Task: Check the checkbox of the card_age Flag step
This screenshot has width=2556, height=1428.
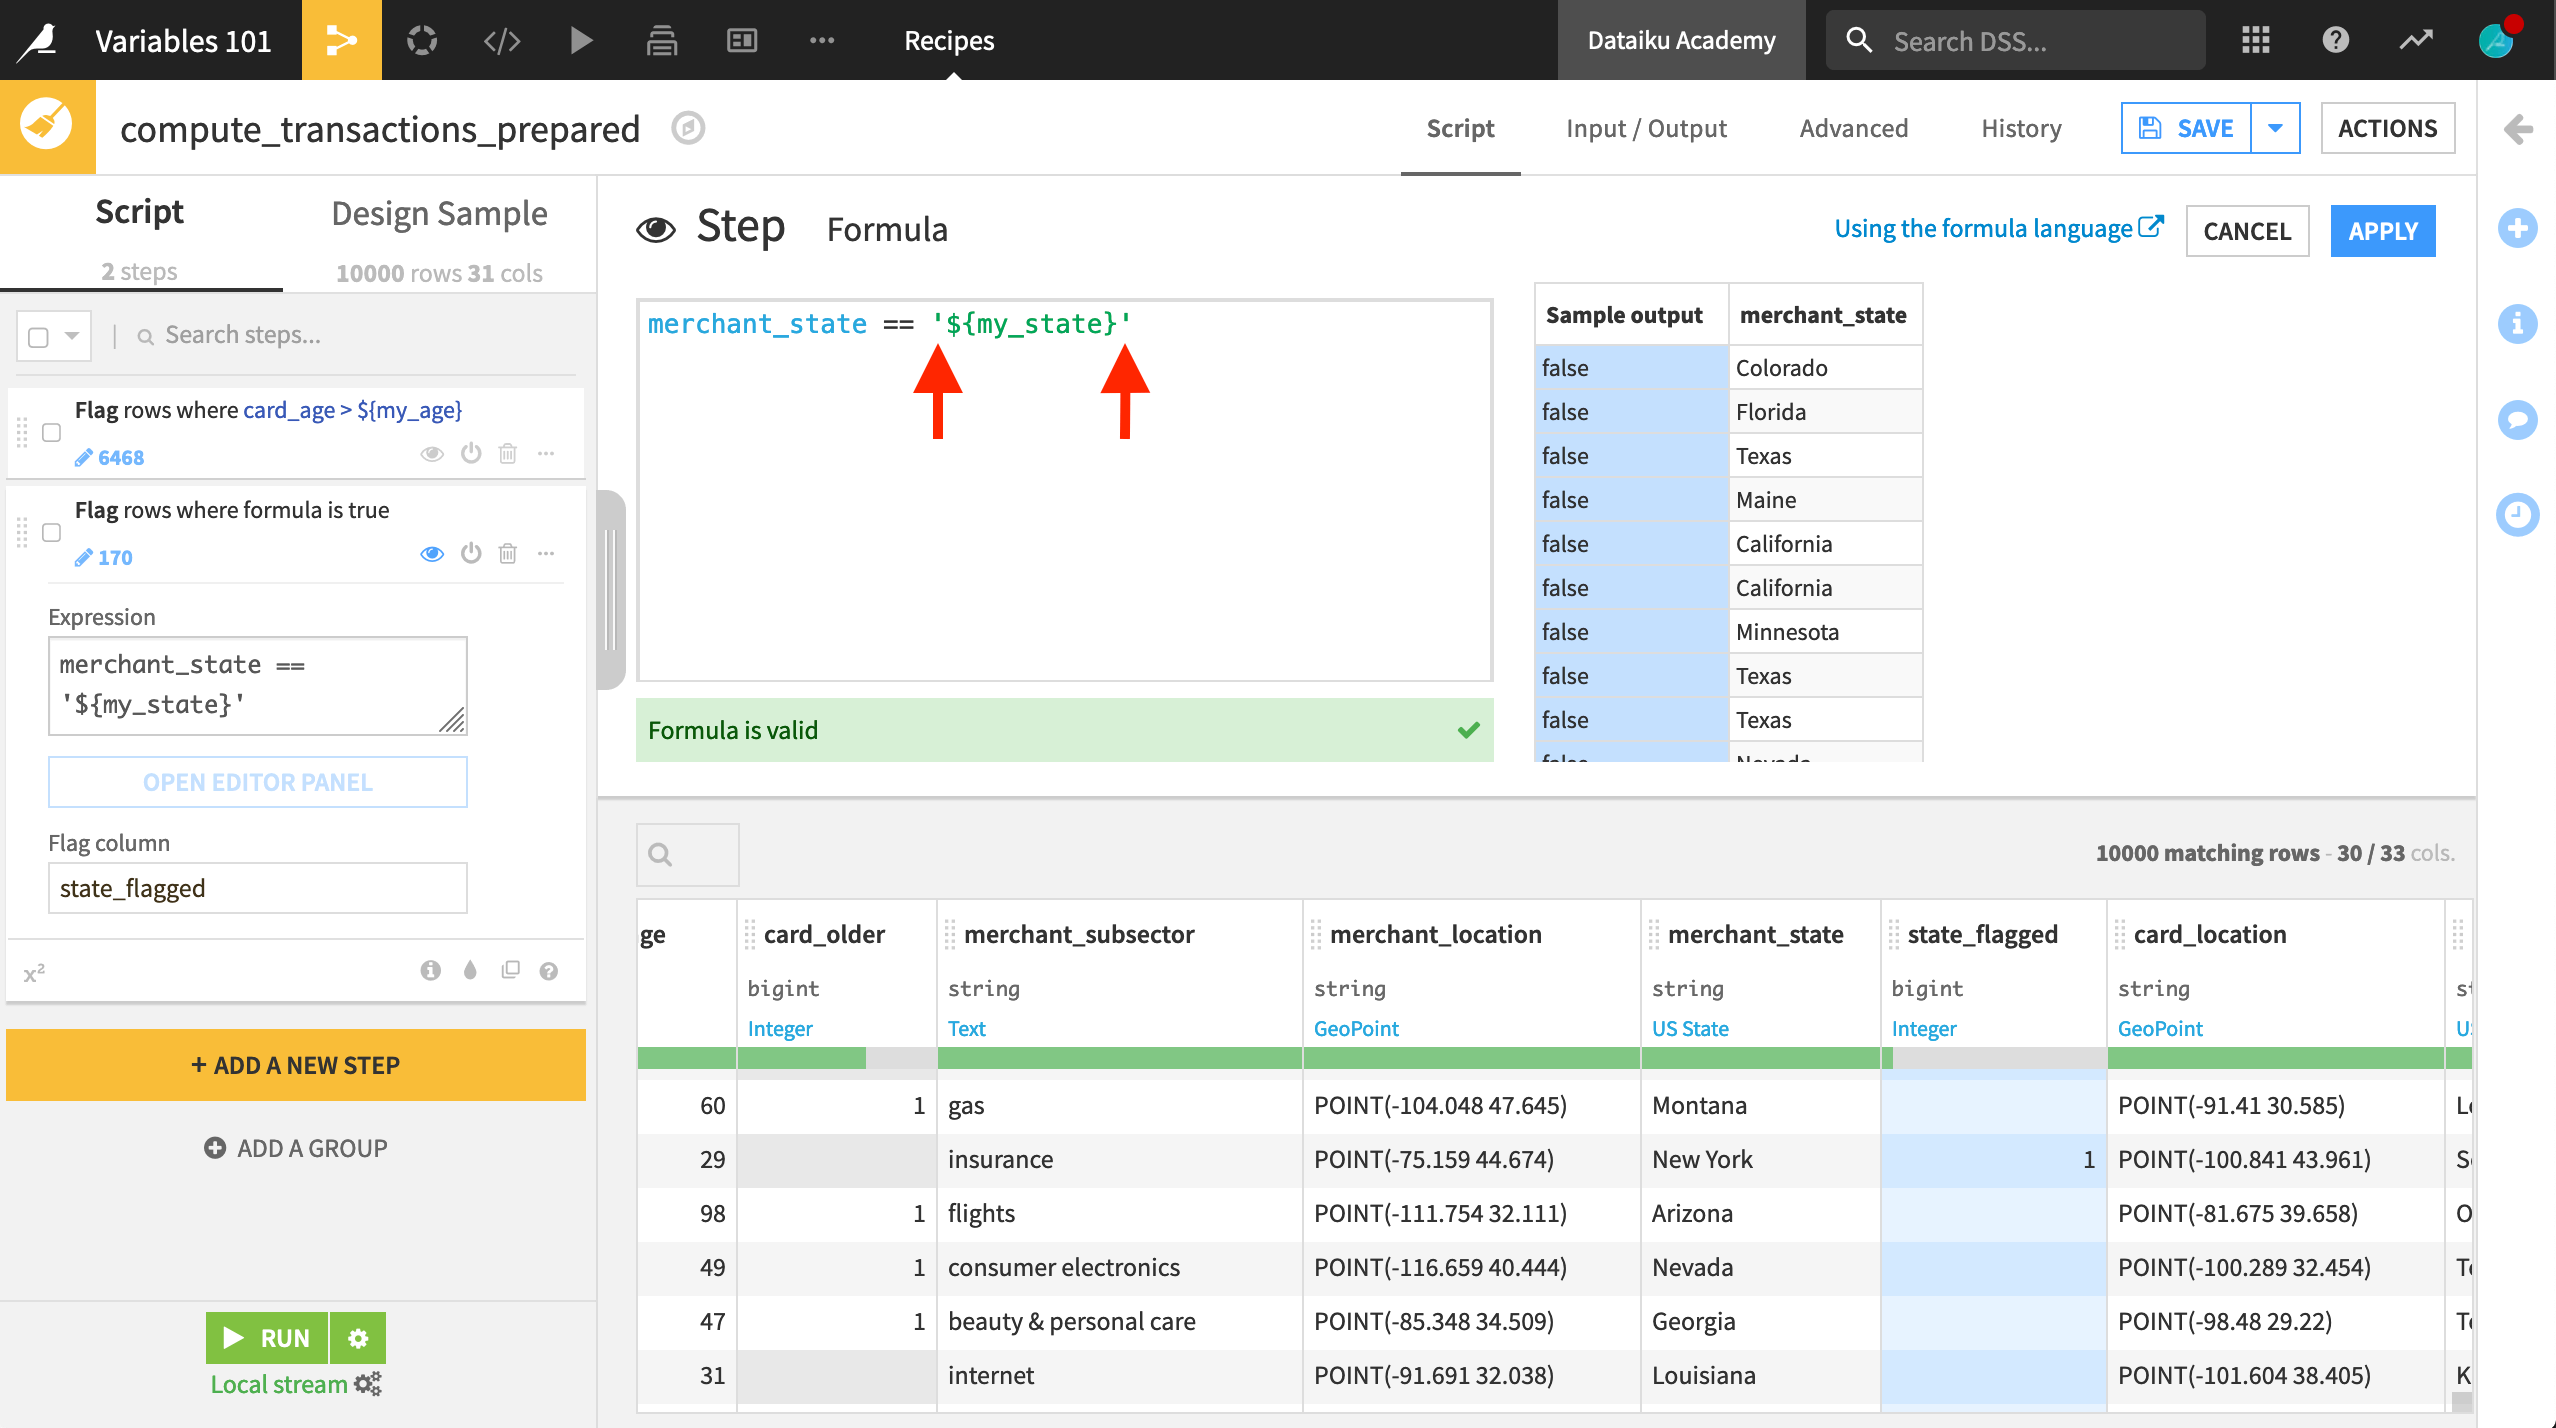Action: [x=50, y=433]
